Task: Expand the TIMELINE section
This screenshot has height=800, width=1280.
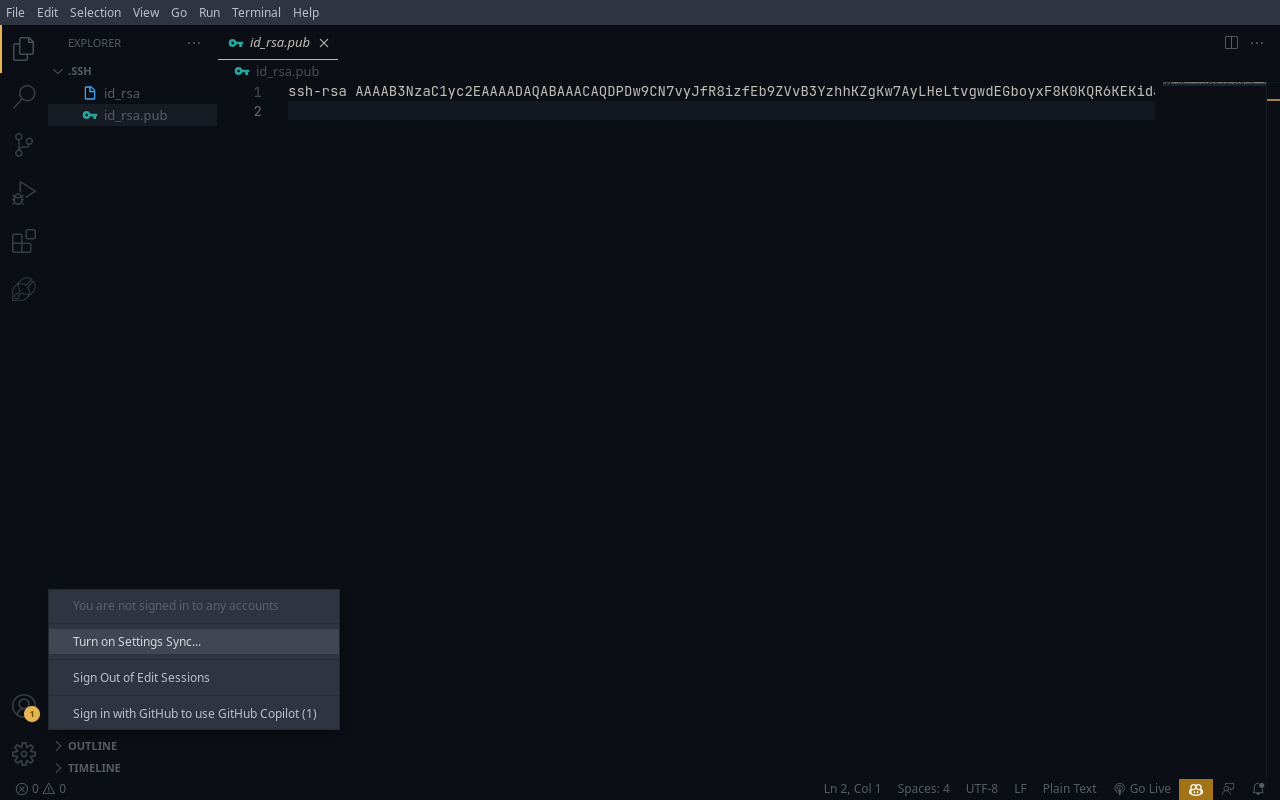Action: (x=94, y=767)
